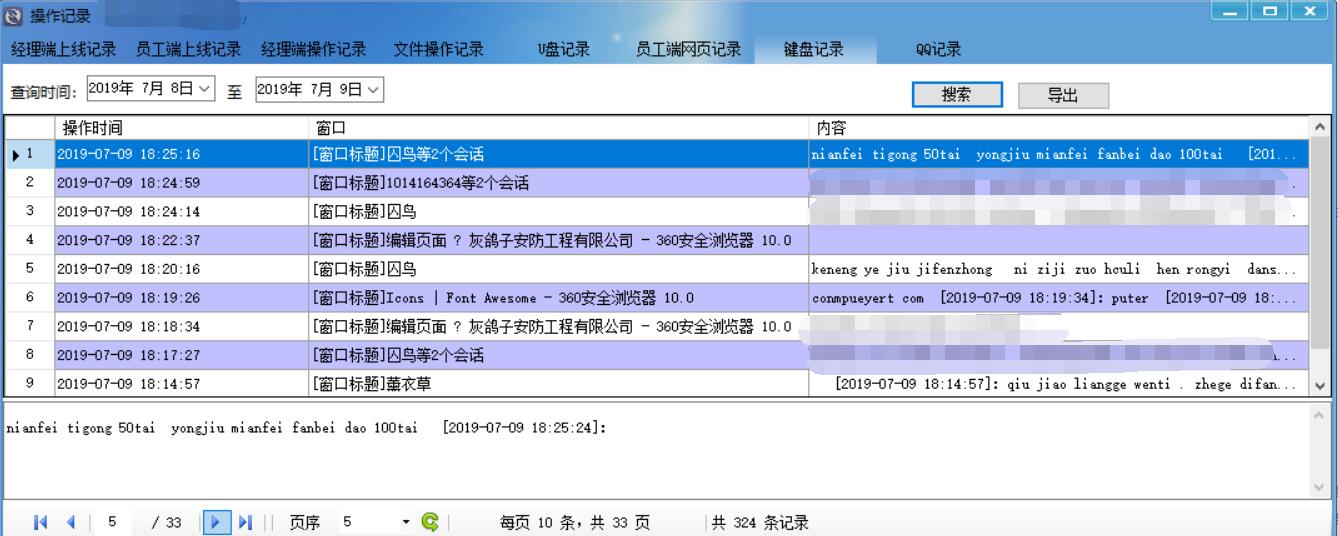Go to the first page of records
Image resolution: width=1338 pixels, height=536 pixels.
point(40,522)
